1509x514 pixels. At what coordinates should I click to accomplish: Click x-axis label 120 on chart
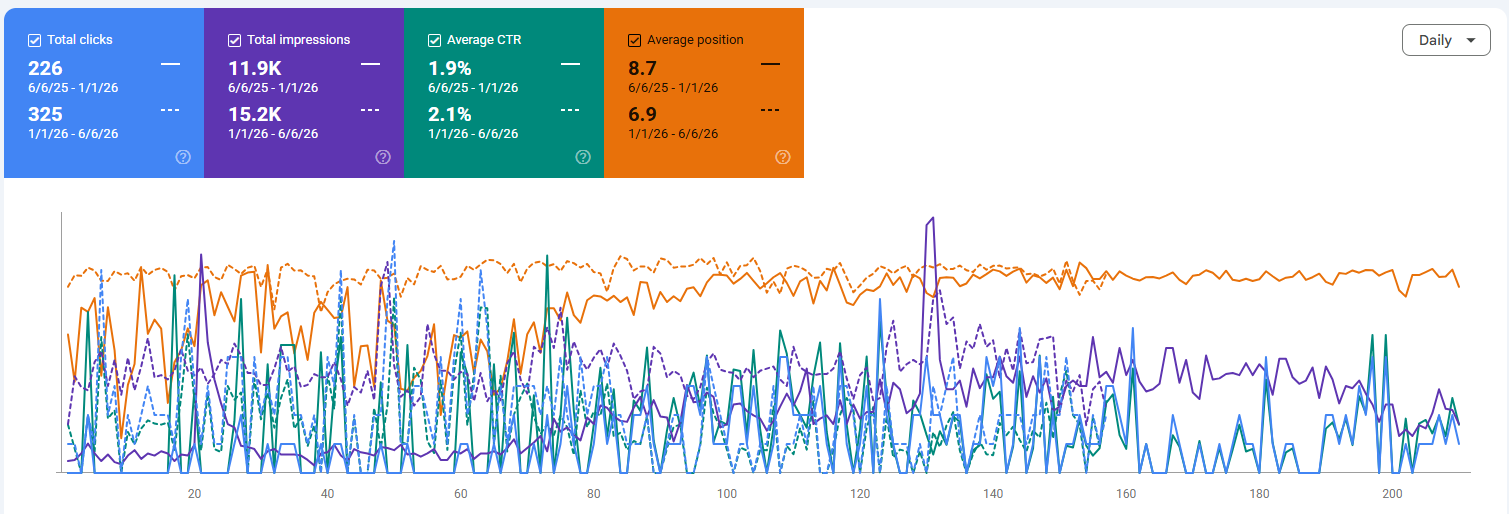[x=860, y=494]
